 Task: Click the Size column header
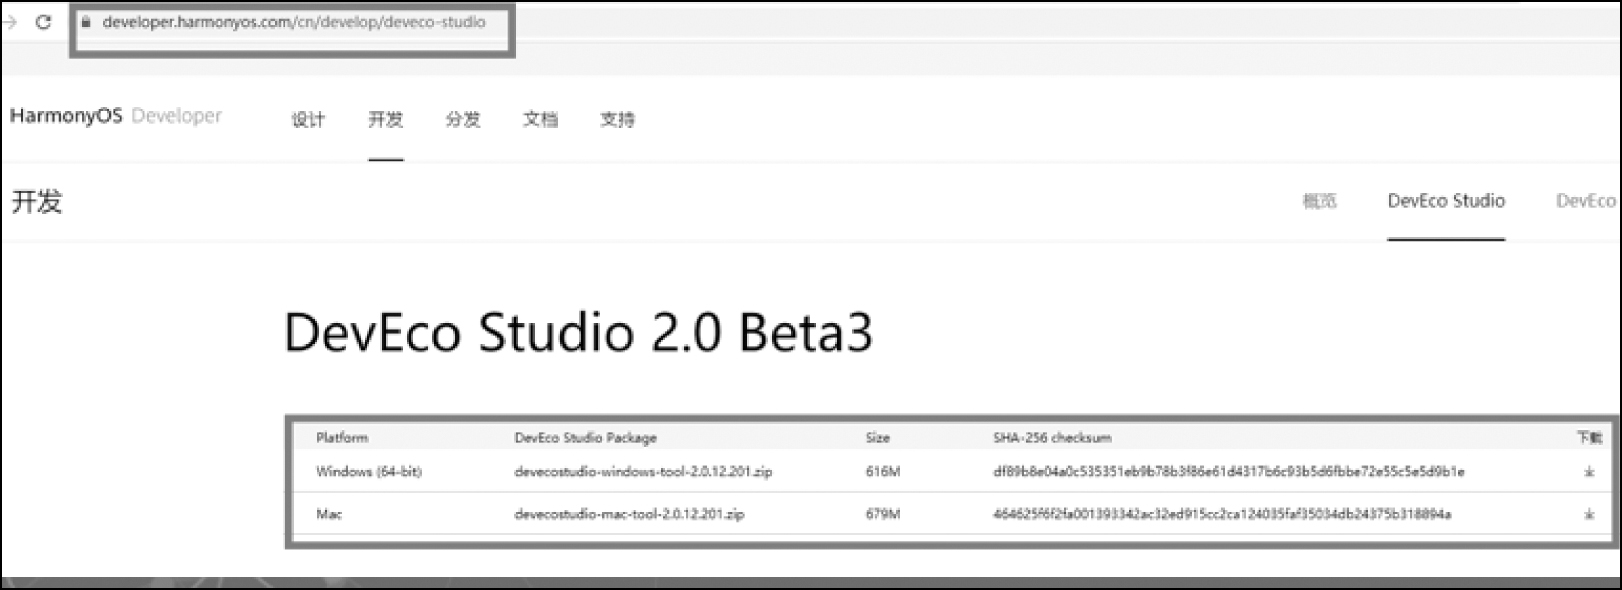878,438
